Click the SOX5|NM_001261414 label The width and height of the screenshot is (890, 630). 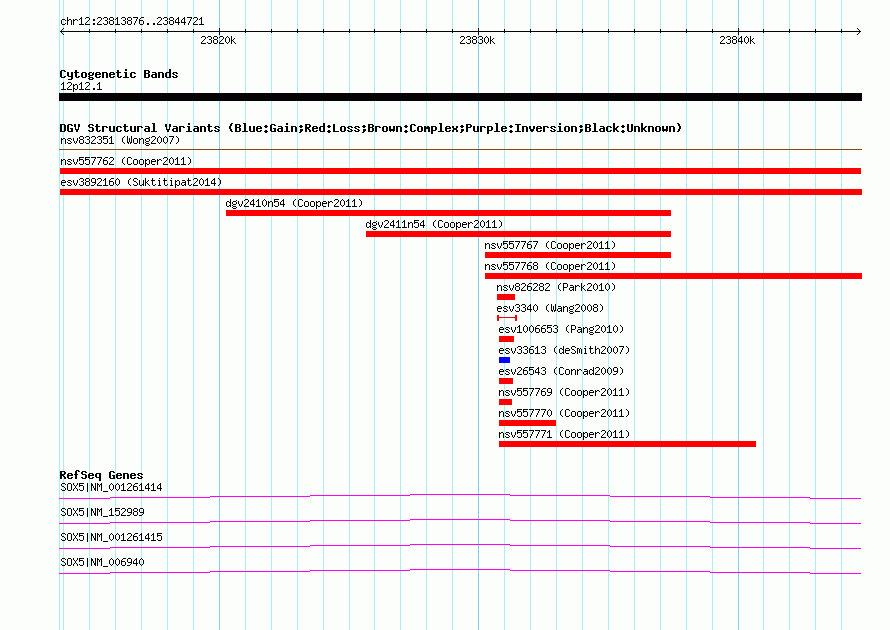(111, 488)
